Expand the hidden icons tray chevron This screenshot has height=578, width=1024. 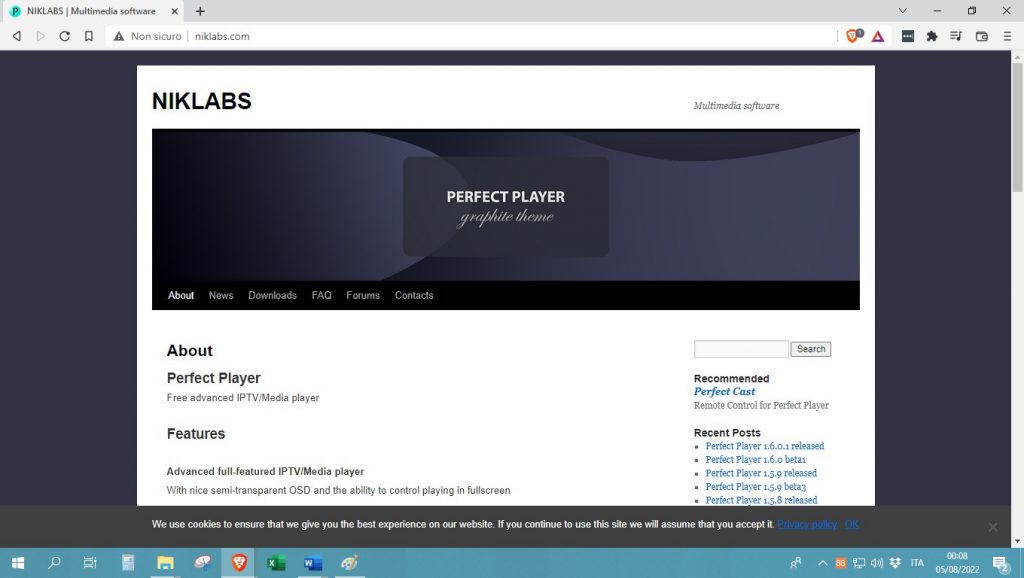coord(823,563)
